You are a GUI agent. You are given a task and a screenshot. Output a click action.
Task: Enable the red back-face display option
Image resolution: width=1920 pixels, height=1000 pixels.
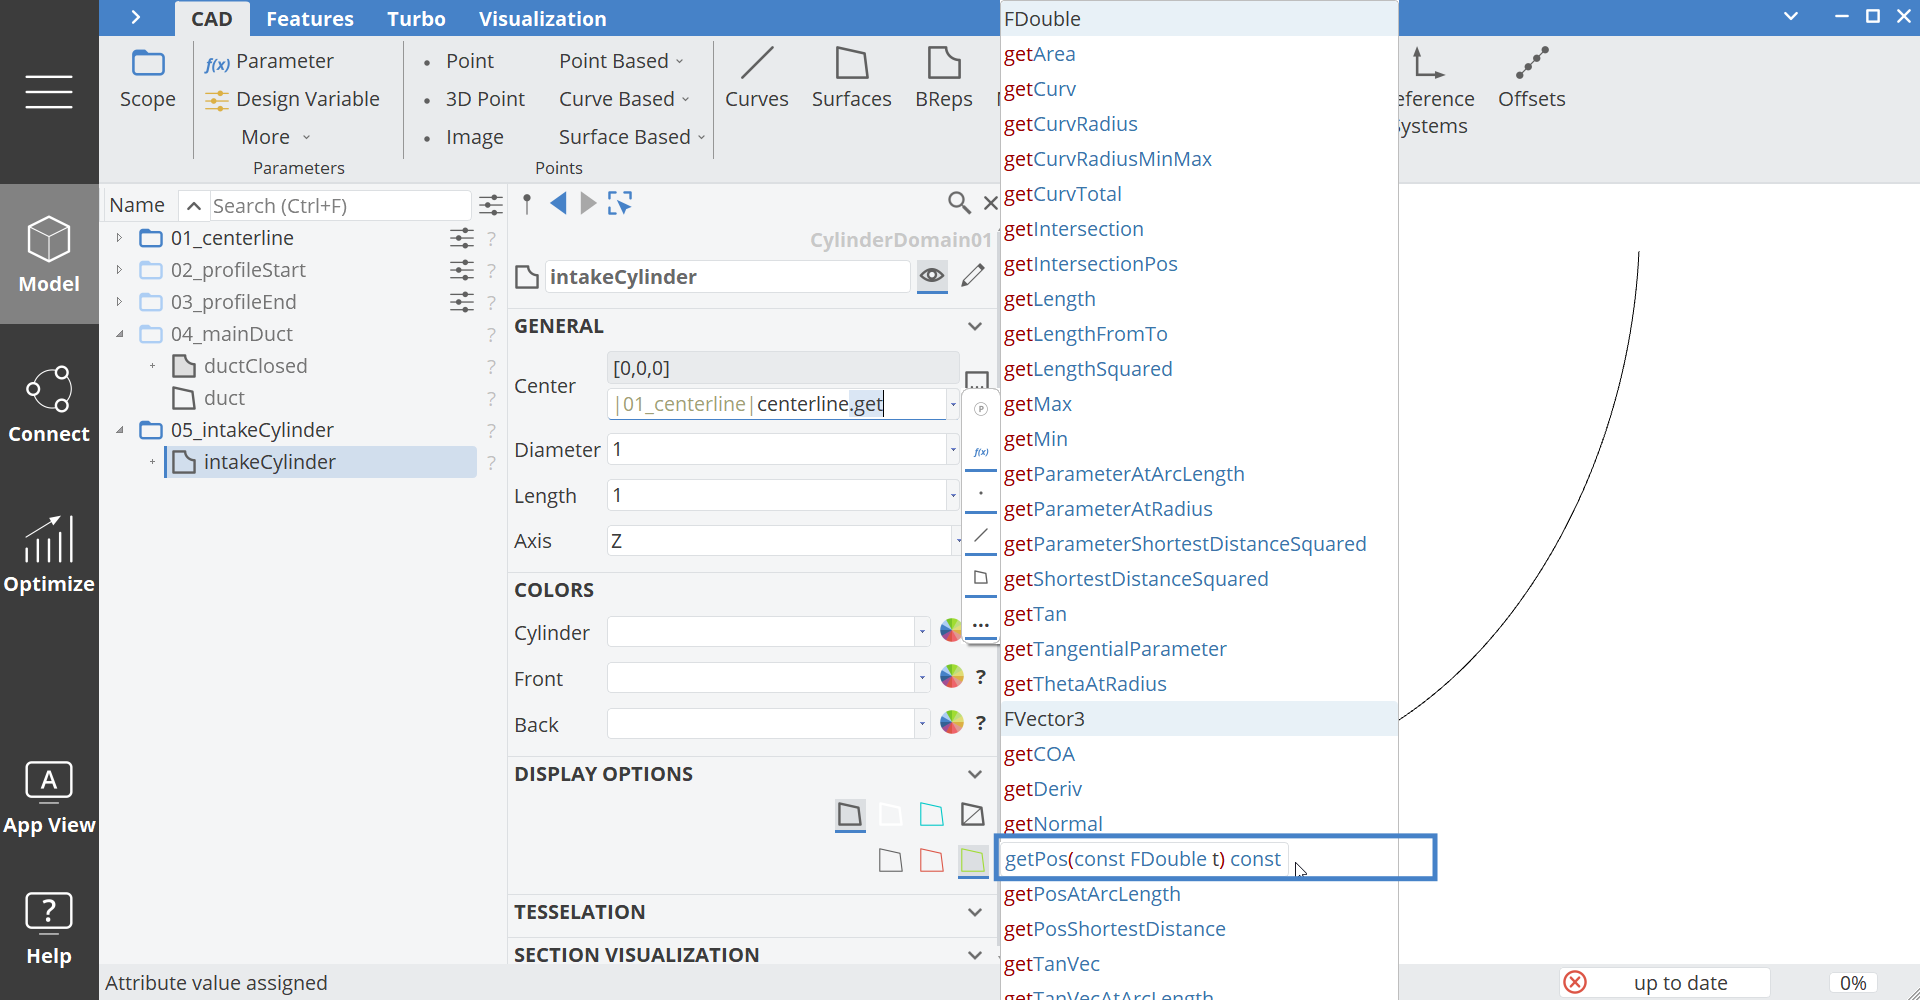(x=931, y=860)
